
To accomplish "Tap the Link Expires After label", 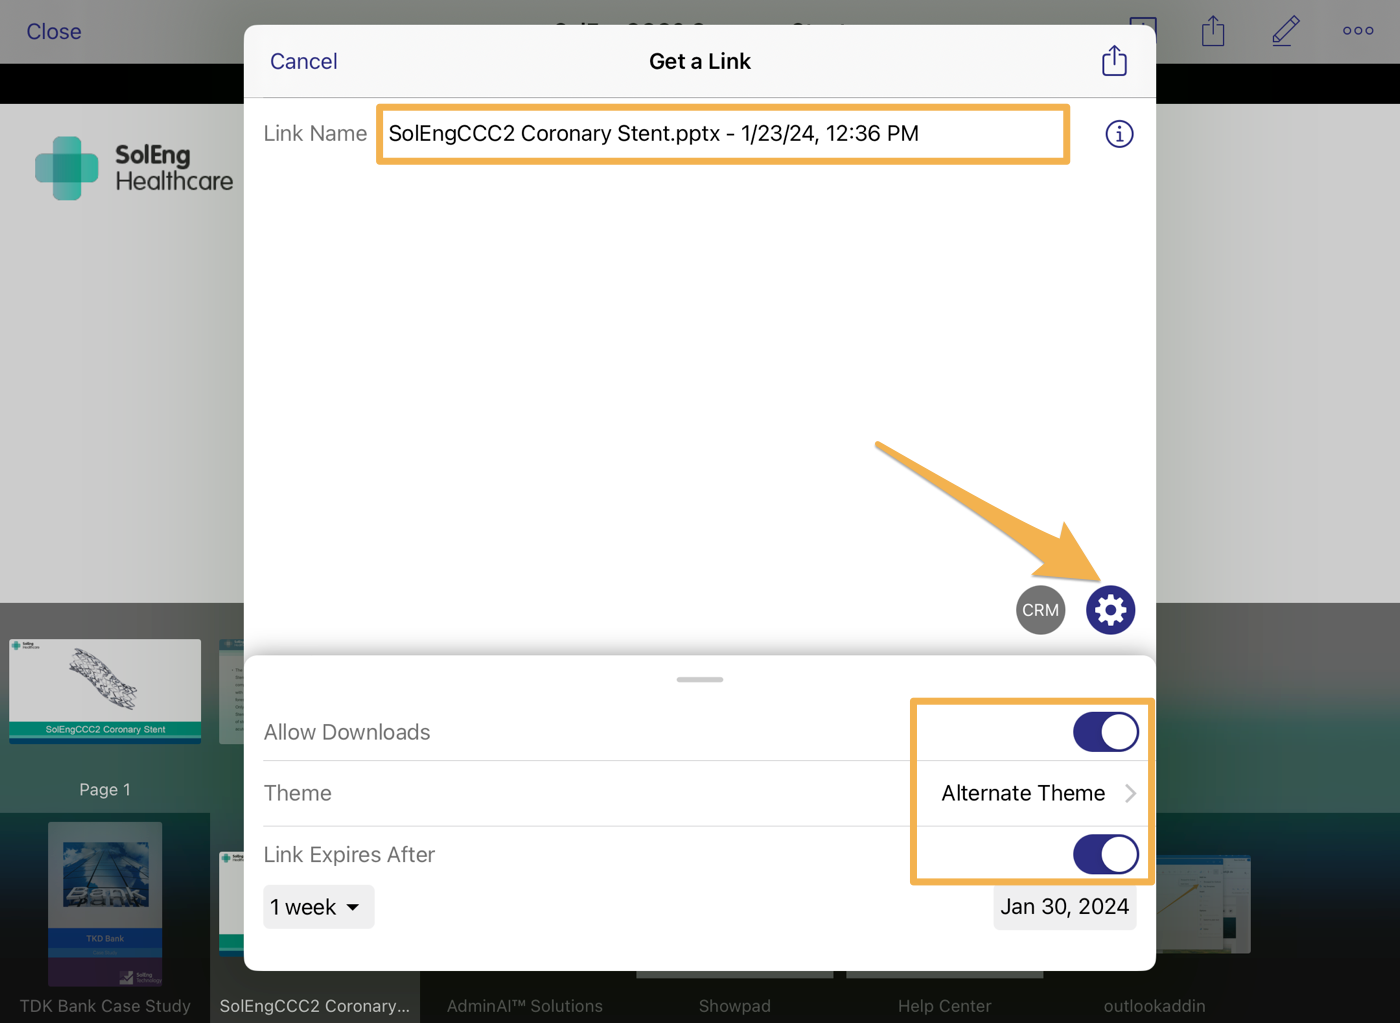I will tap(349, 855).
